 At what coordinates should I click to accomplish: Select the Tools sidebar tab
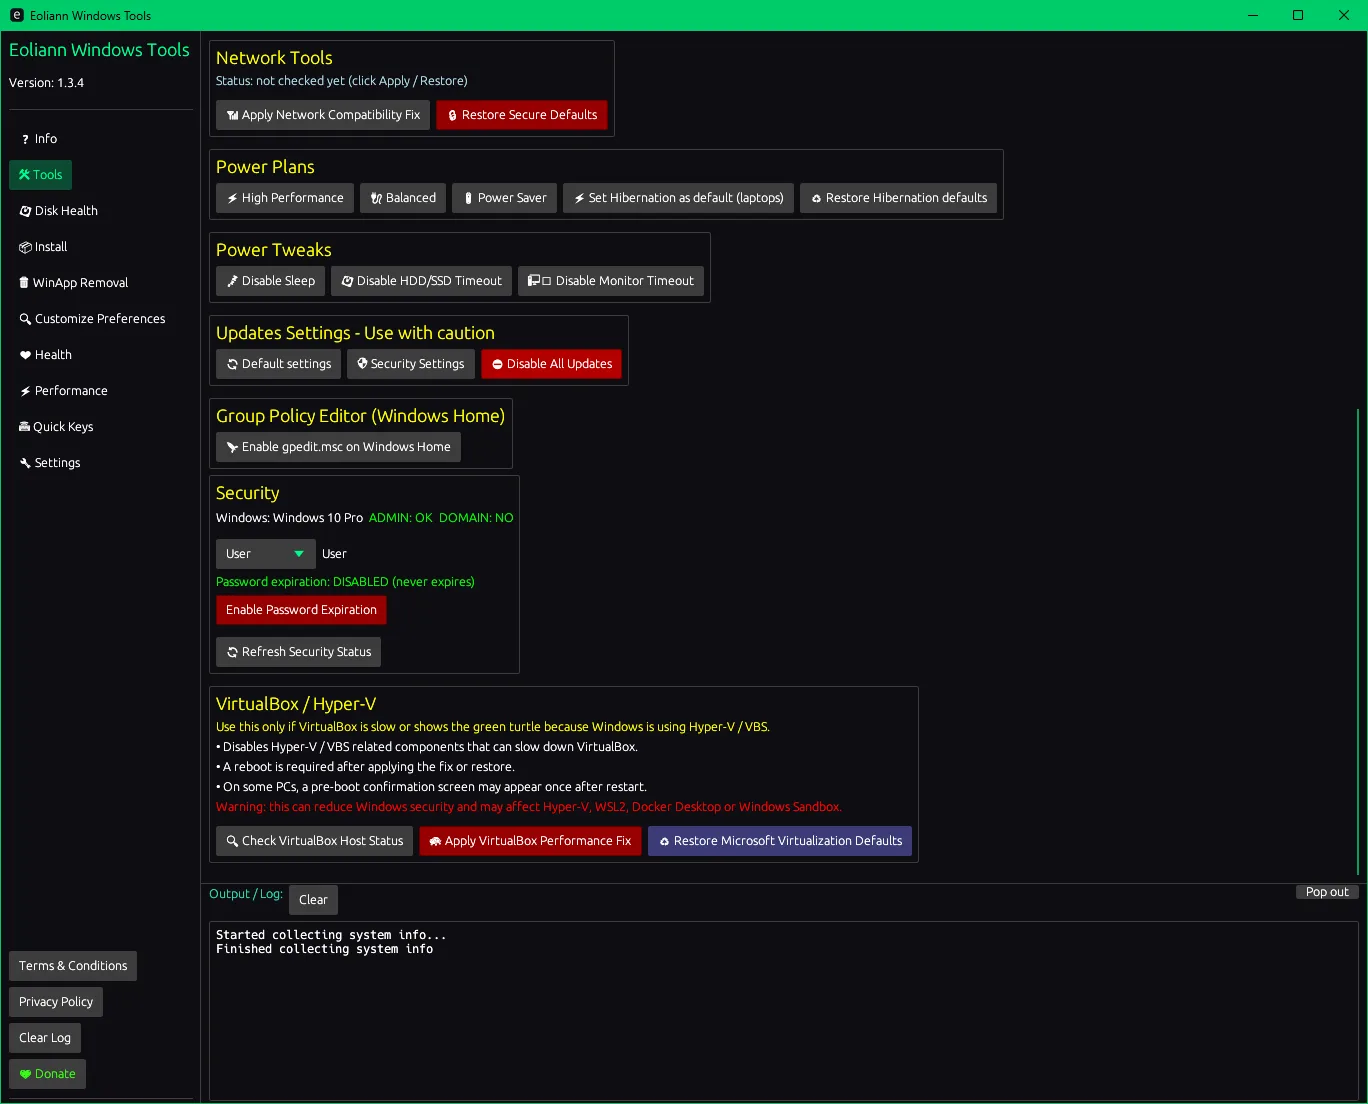pyautogui.click(x=41, y=175)
